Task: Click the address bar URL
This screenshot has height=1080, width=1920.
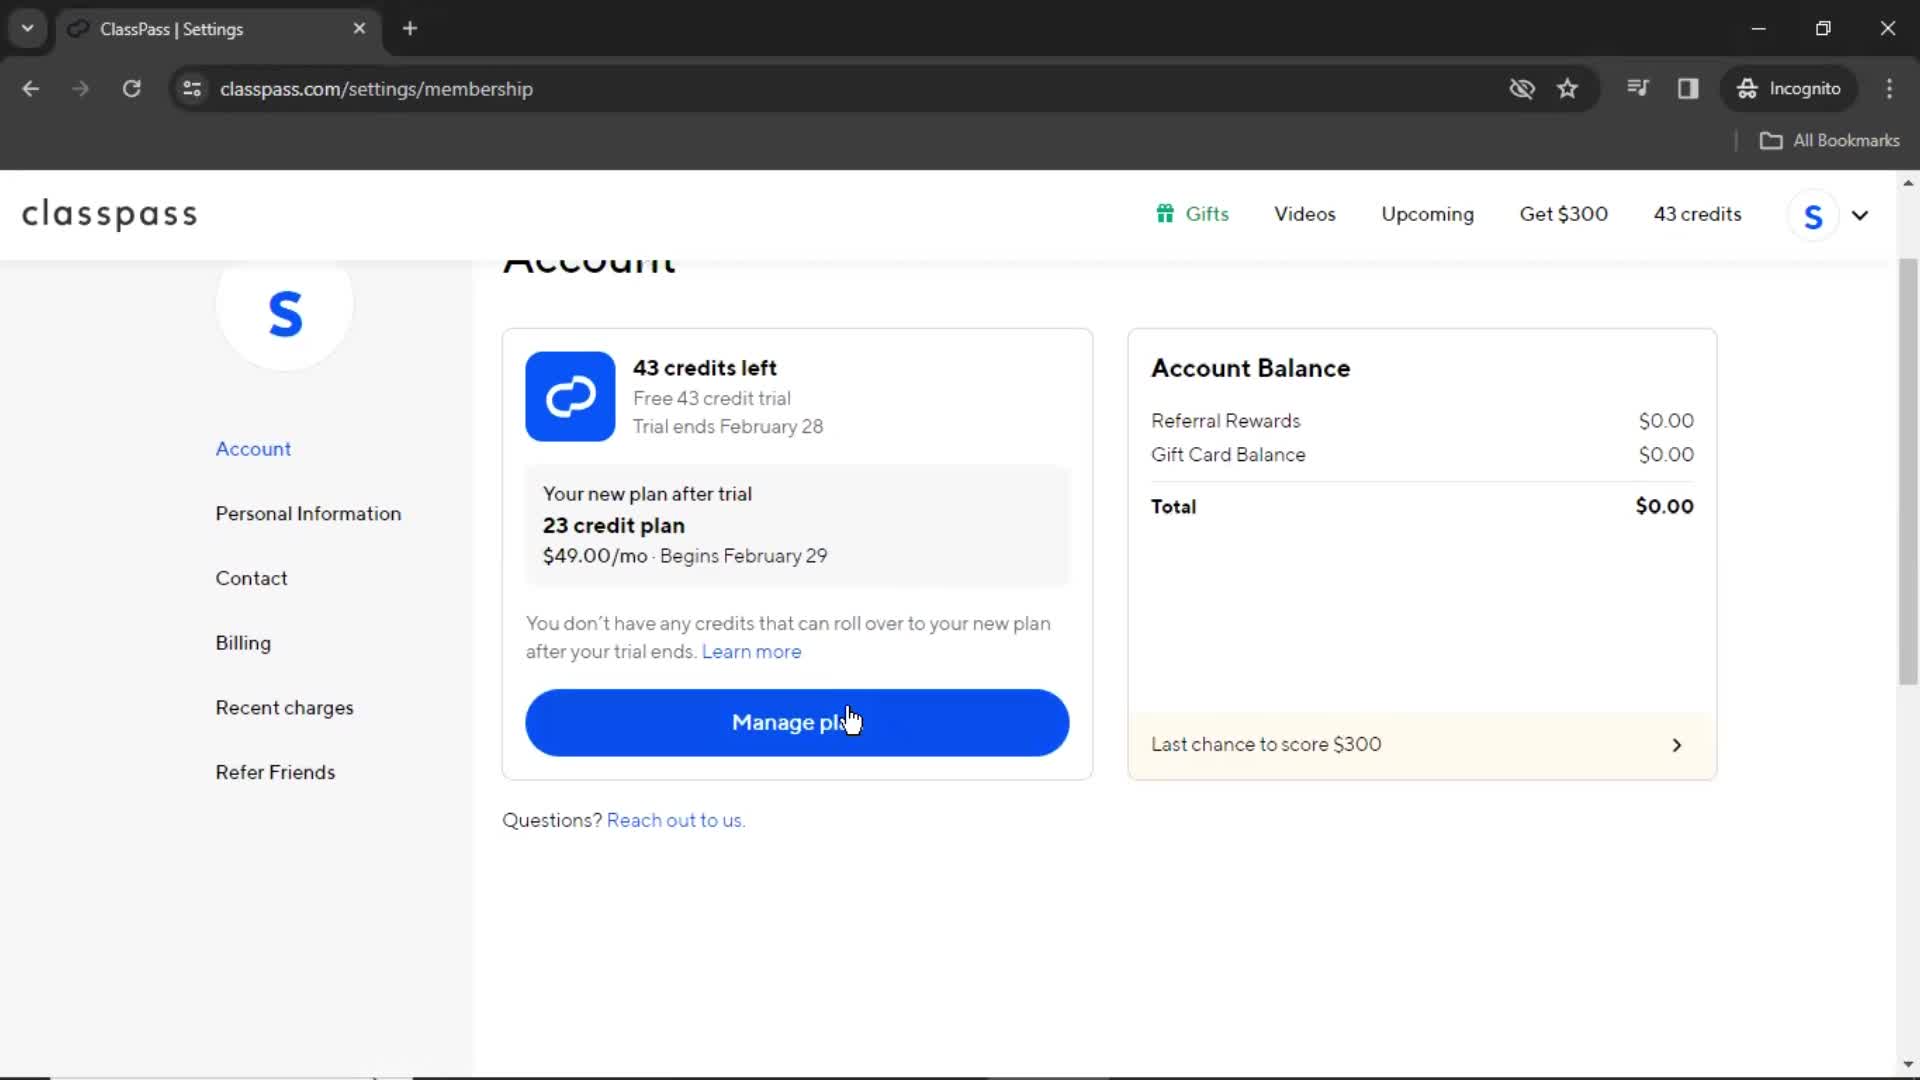Action: point(376,89)
